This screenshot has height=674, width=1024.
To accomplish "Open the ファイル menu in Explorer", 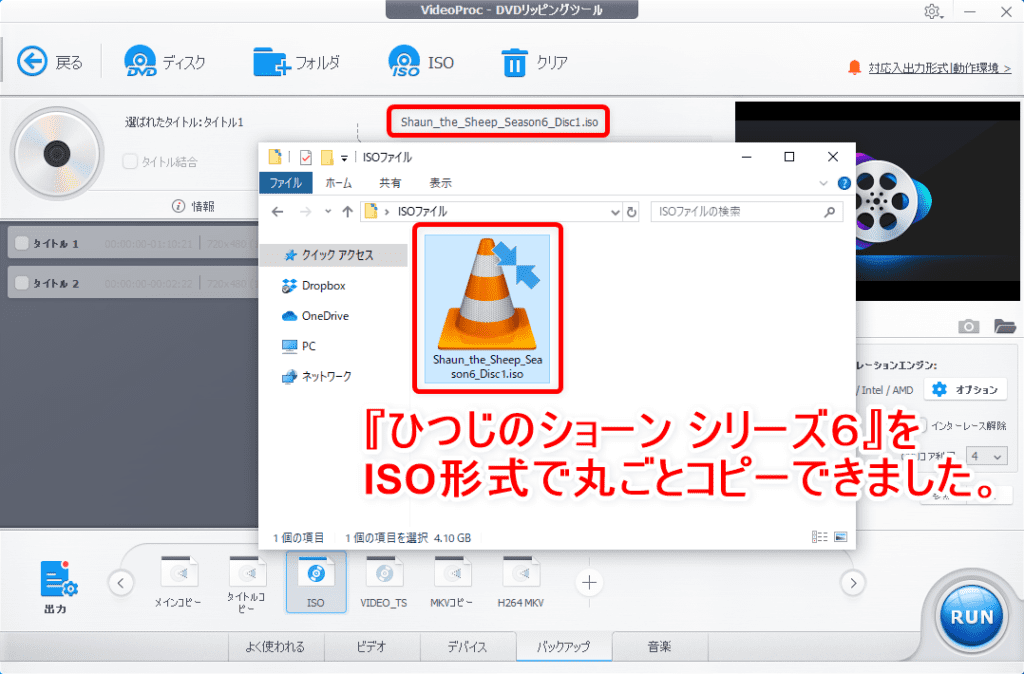I will point(286,183).
